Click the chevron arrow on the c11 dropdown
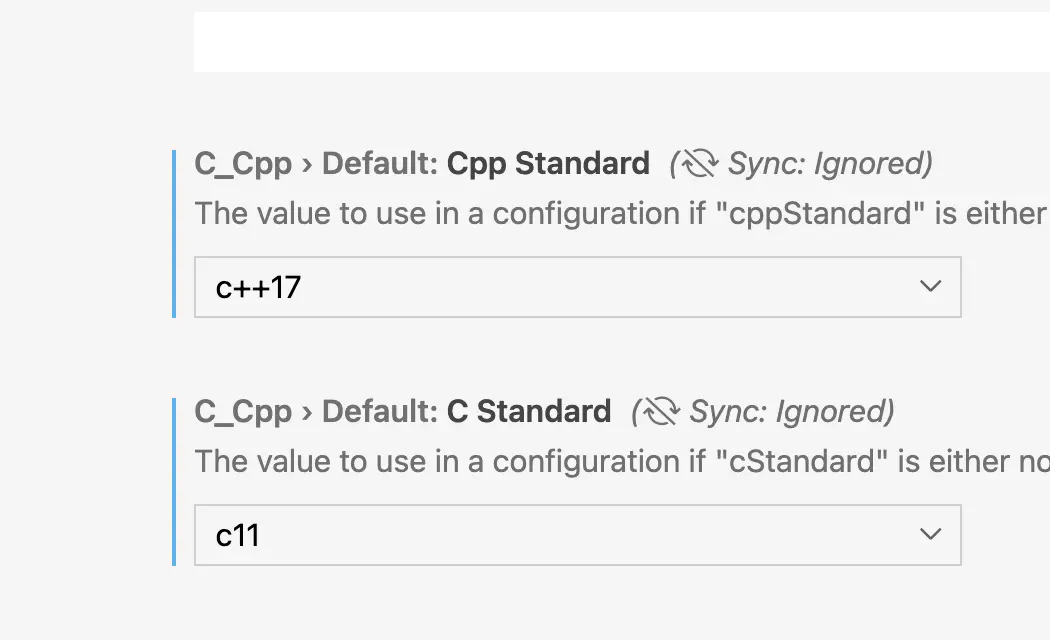This screenshot has width=1050, height=640. [930, 534]
